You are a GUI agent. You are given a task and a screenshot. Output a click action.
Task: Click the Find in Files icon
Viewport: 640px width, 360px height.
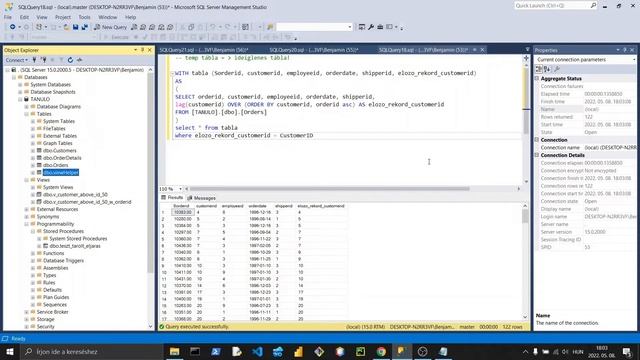[270, 27]
